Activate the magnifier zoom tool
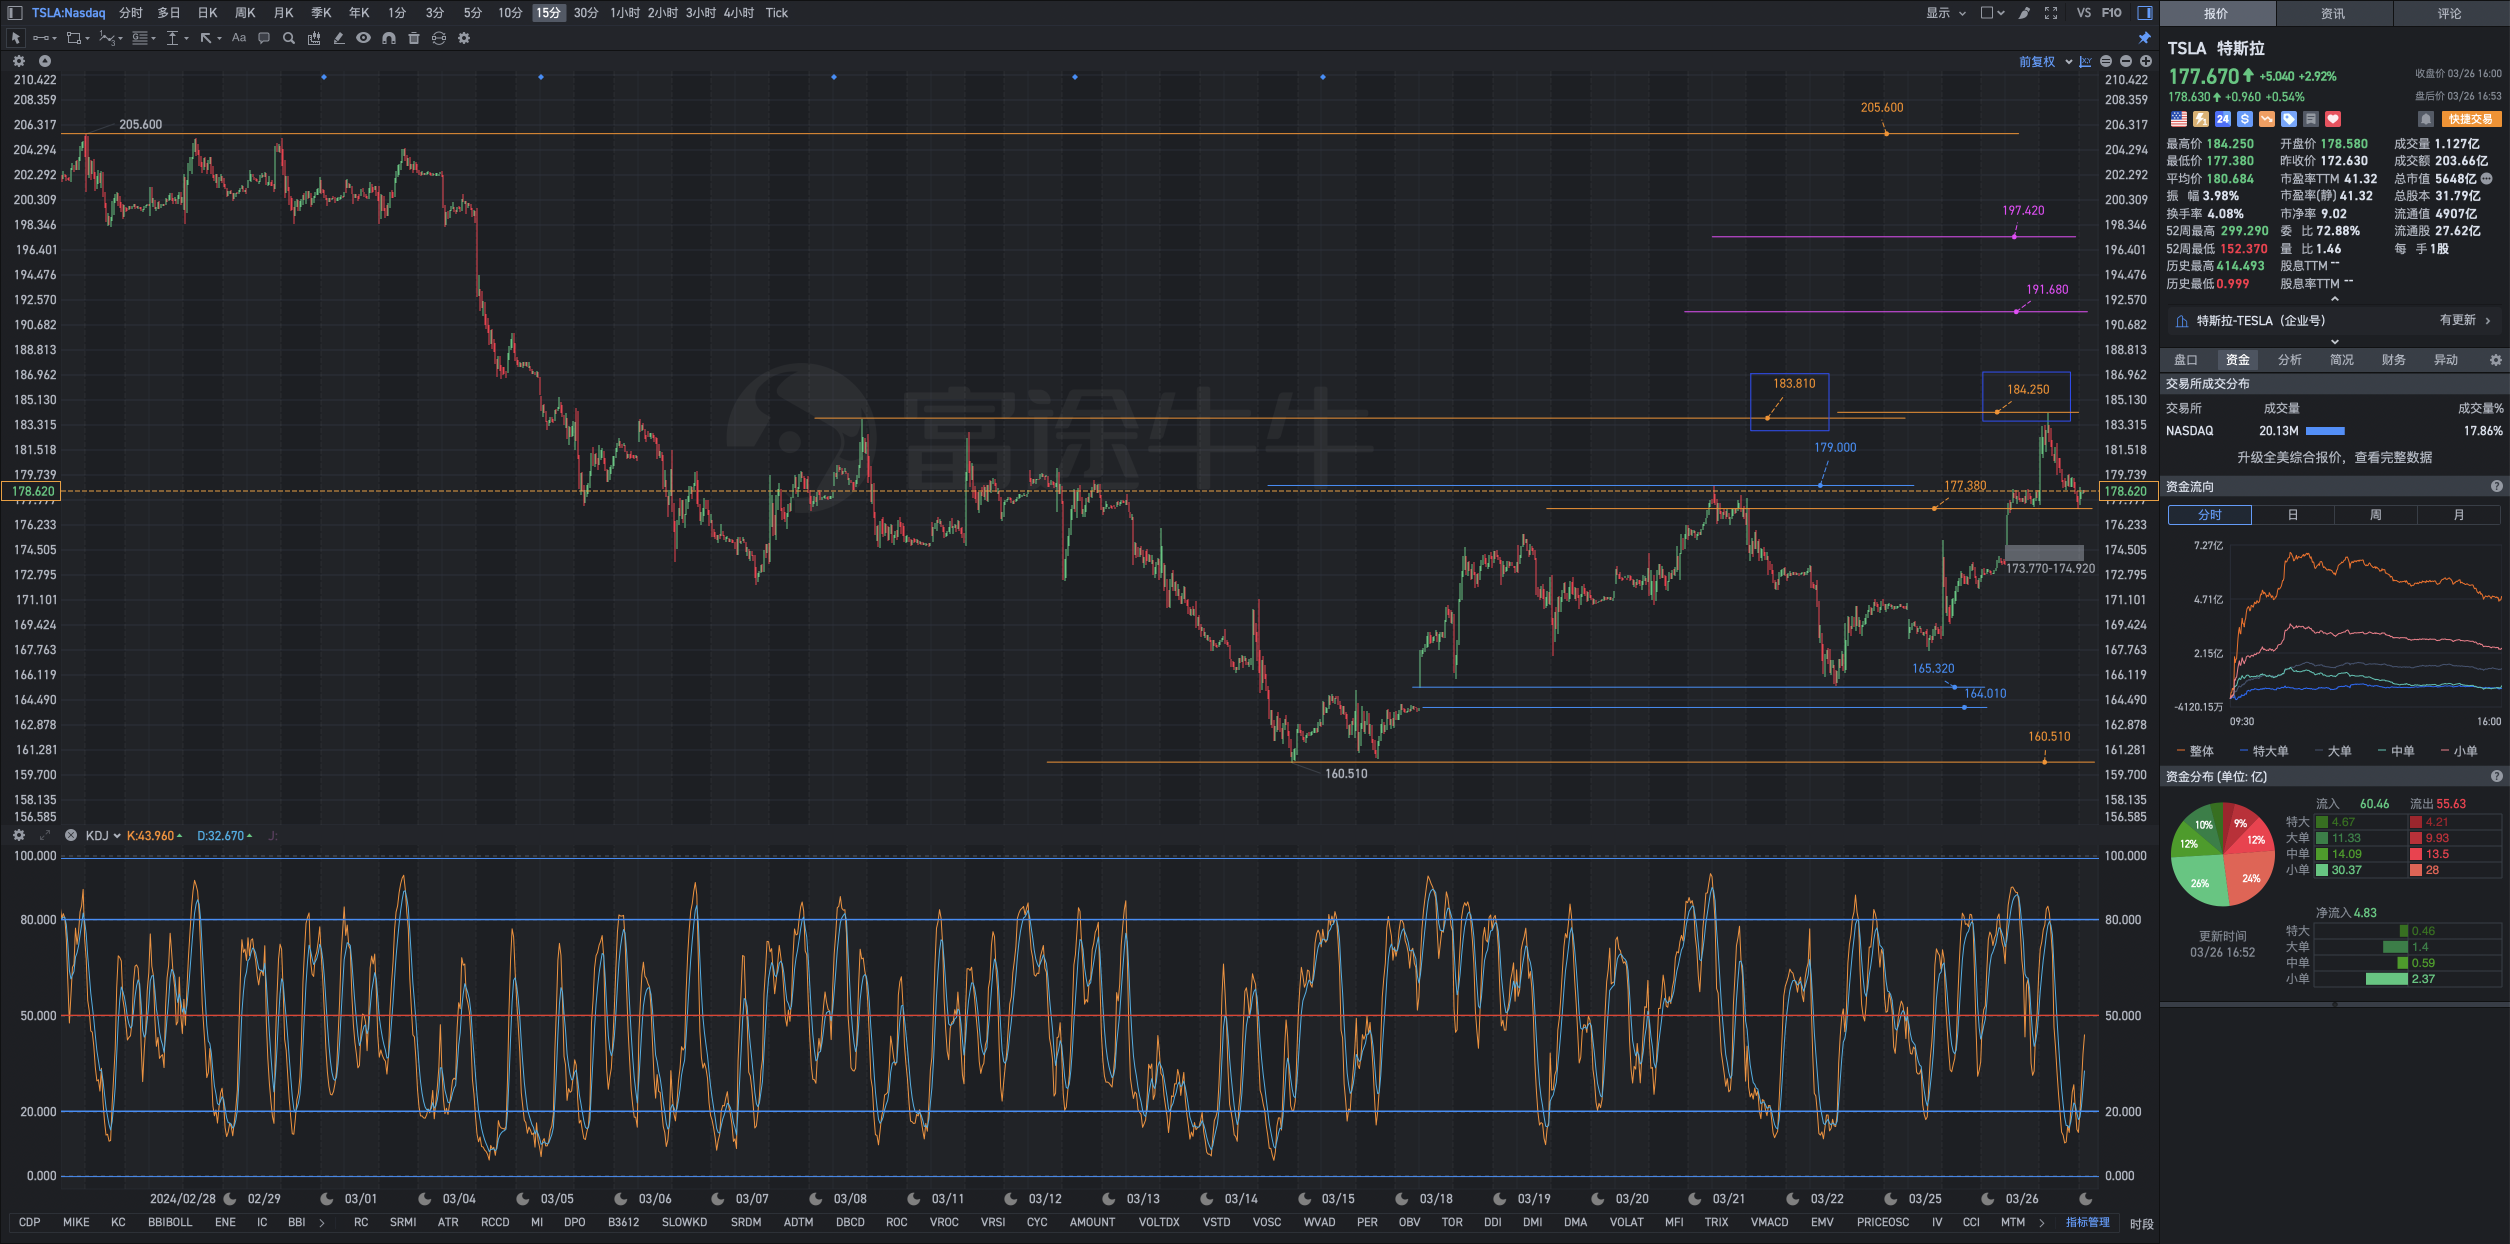 289,38
